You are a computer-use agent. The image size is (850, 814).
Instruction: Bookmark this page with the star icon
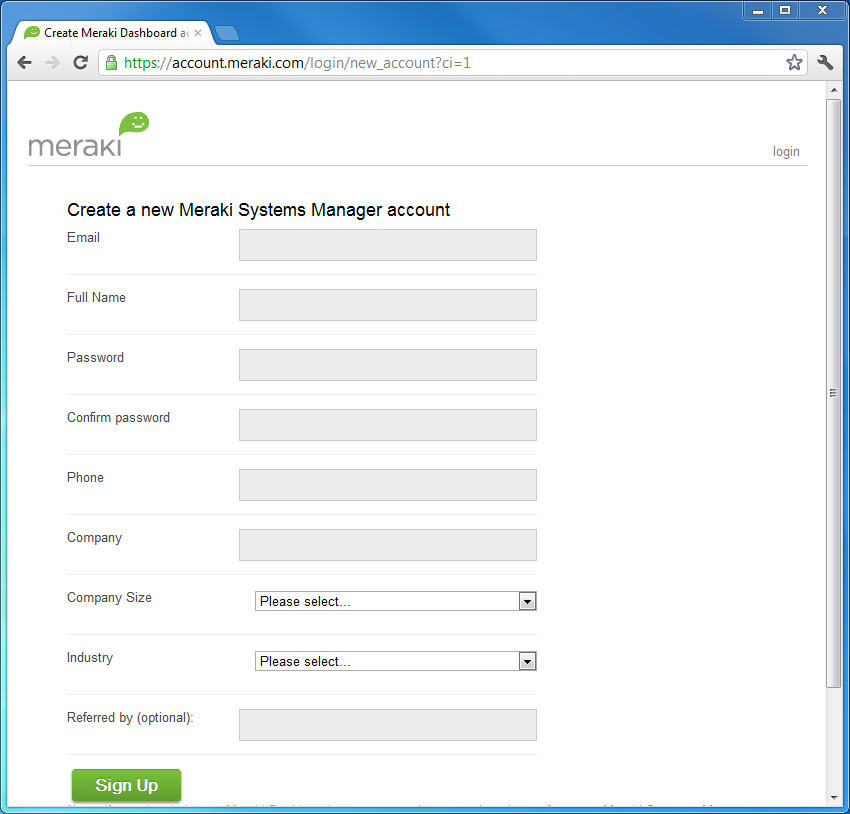click(794, 63)
